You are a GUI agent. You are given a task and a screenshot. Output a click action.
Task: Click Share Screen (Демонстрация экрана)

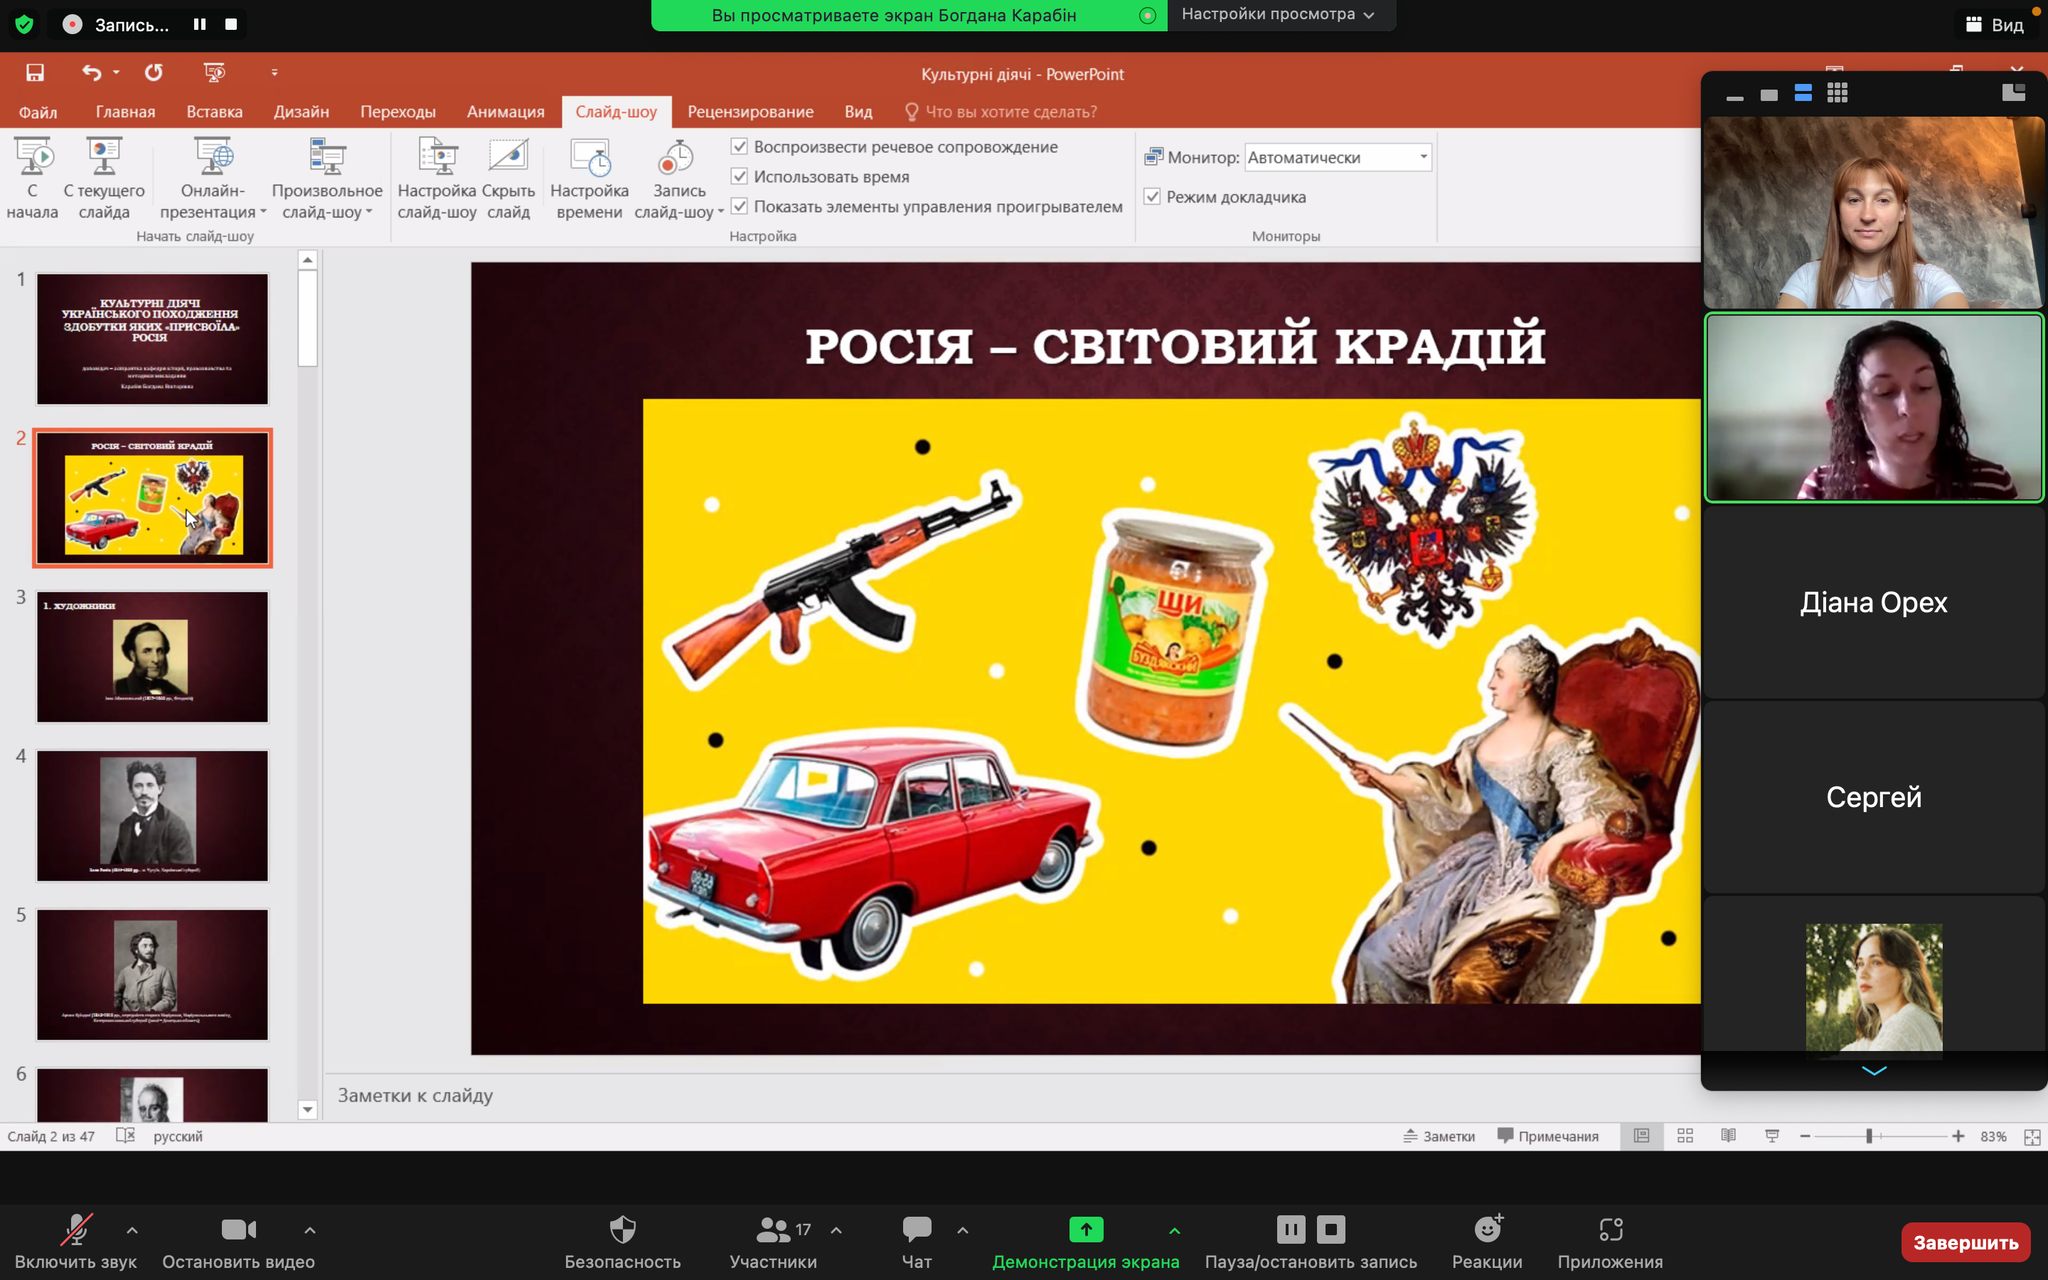(x=1085, y=1242)
